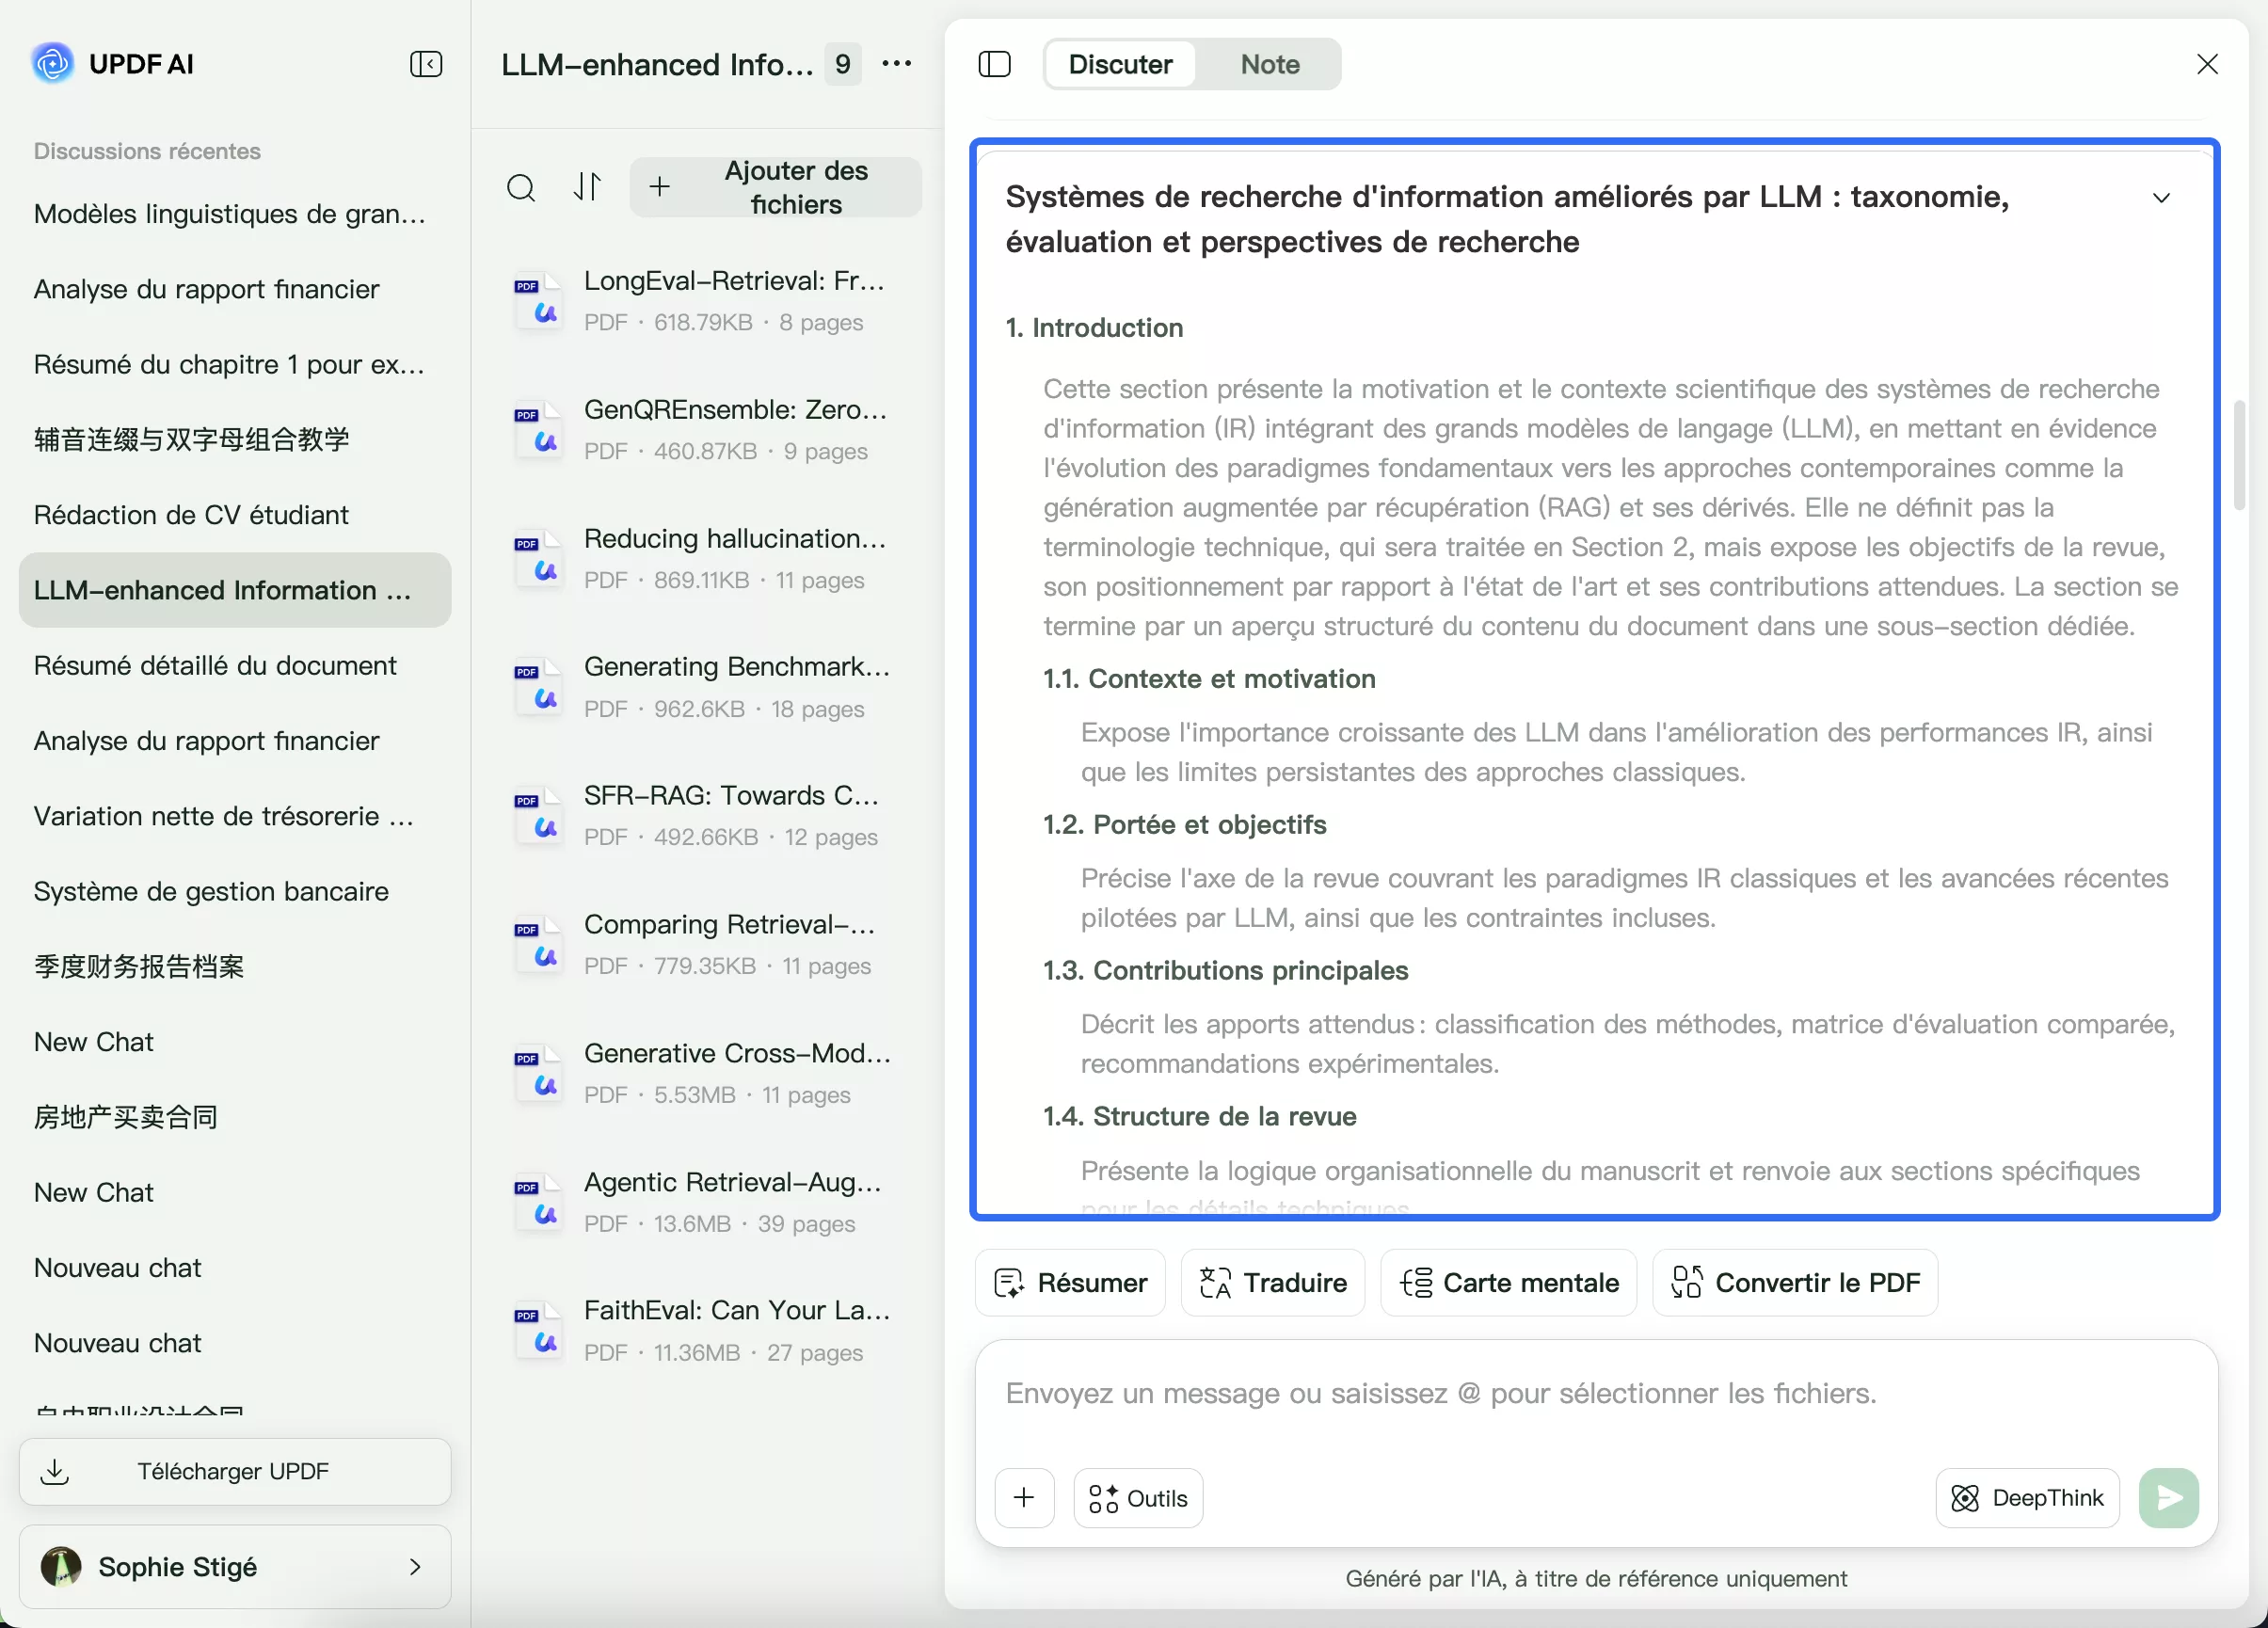
Task: Click the plus icon in the message box
Action: 1024,1497
